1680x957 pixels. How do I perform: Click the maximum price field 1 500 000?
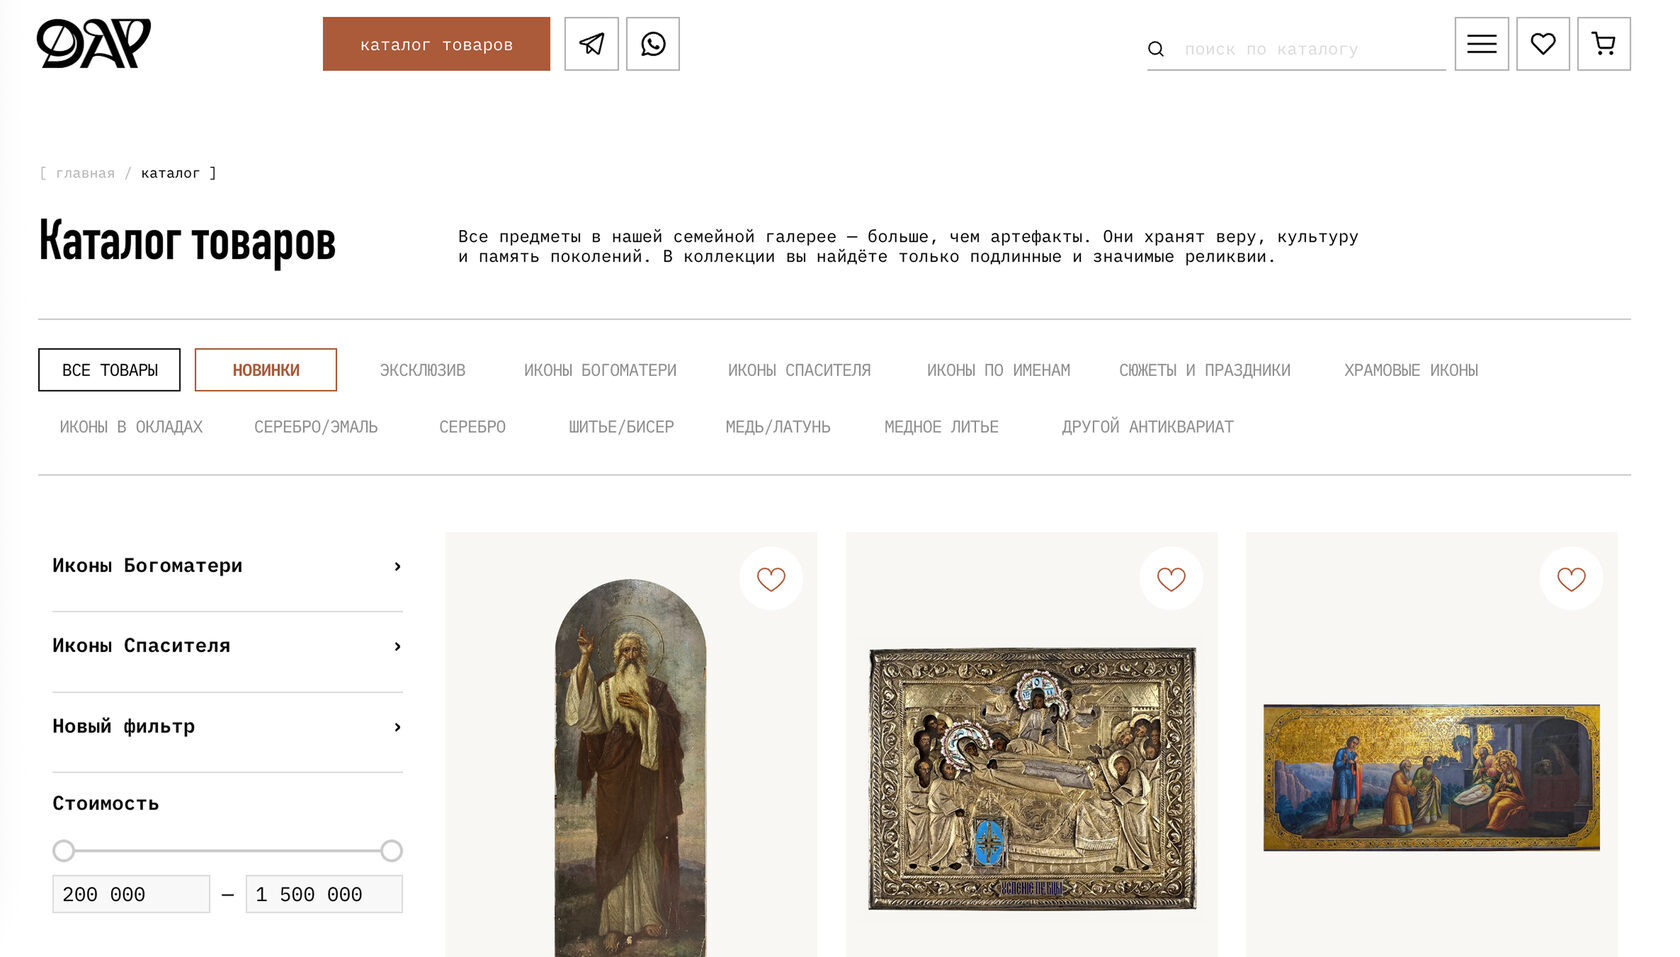(x=324, y=894)
